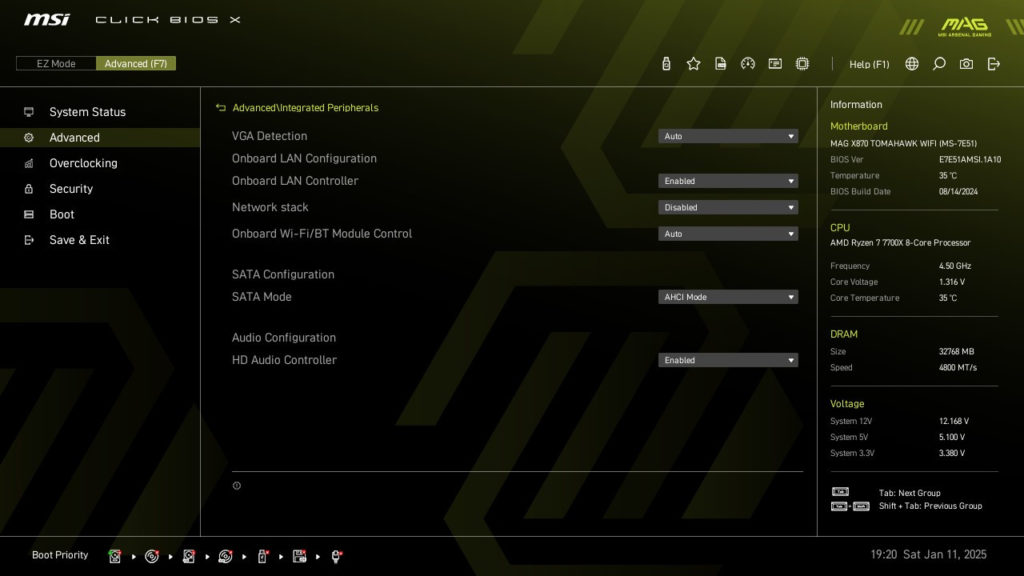Select Onboard Wi-Fi/BT Module Control label
The width and height of the screenshot is (1024, 576).
click(322, 234)
